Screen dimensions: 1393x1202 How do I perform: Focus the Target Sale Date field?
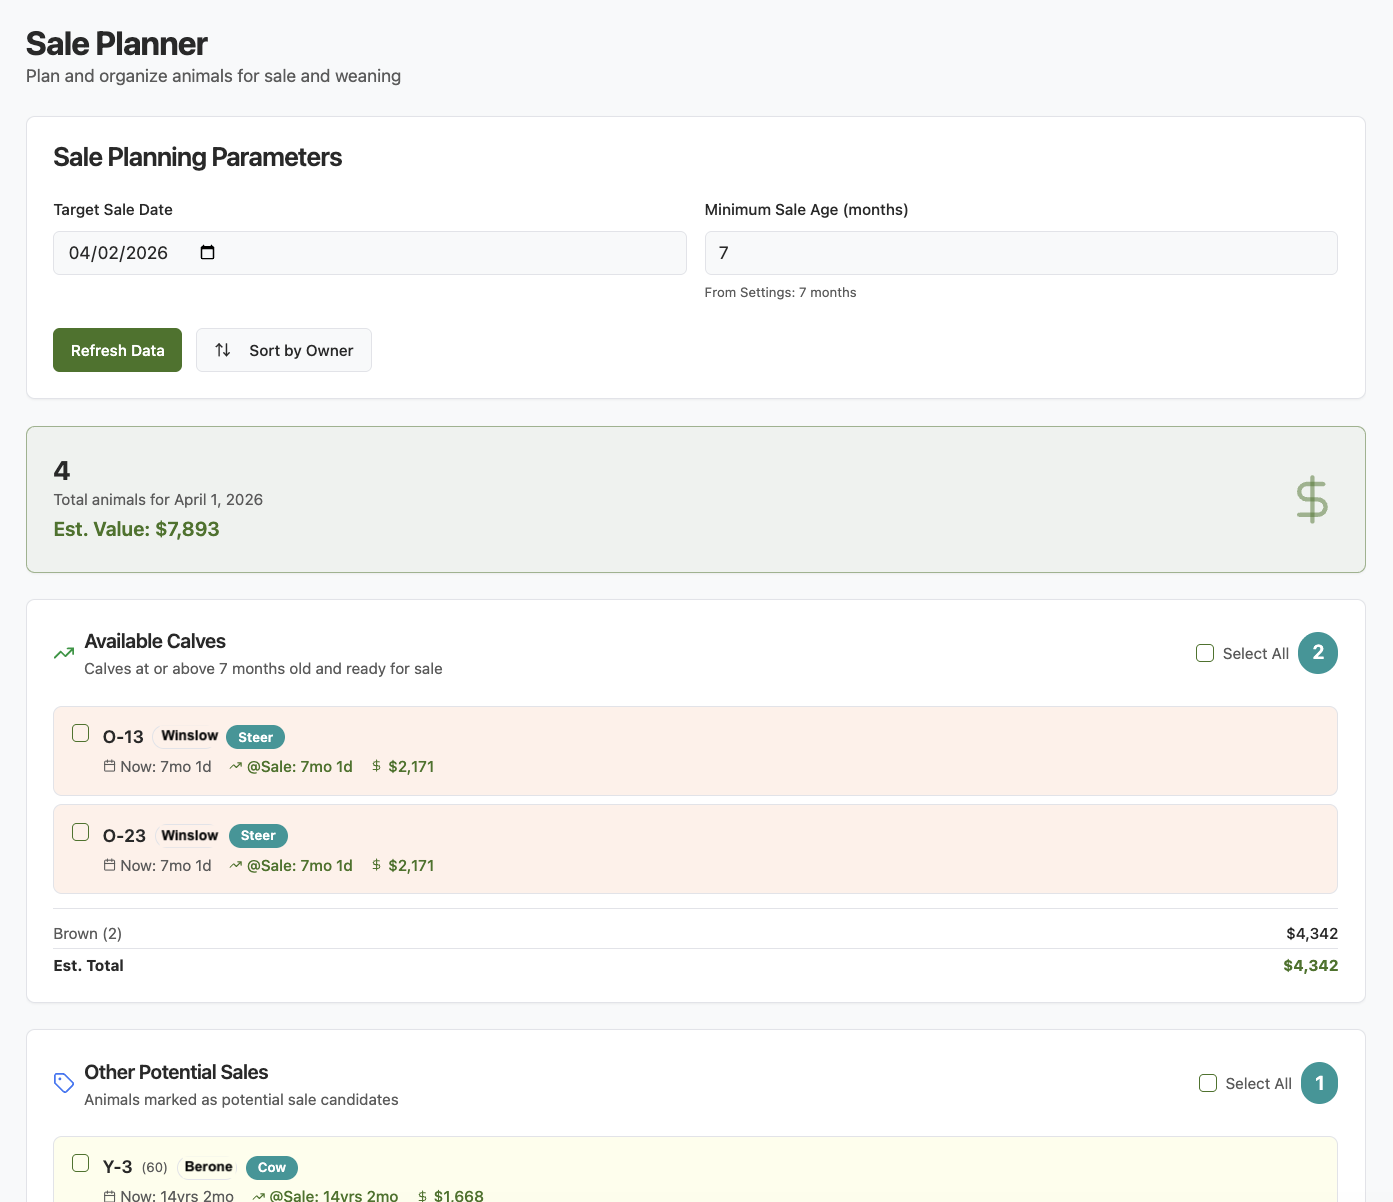coord(369,253)
